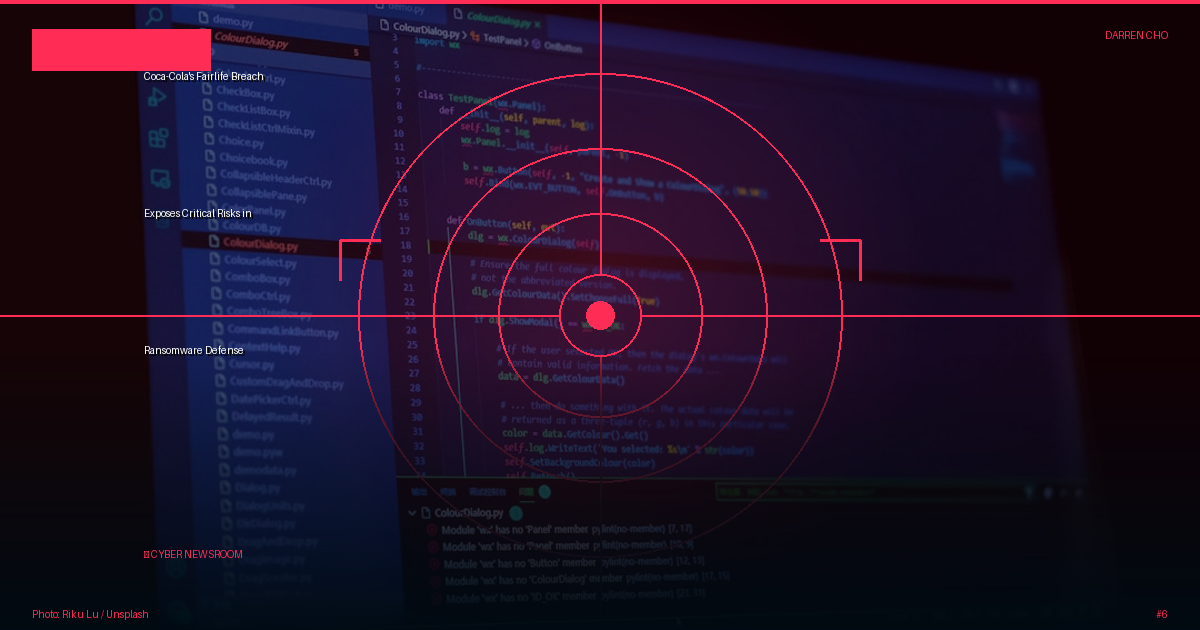Open ComboCtrl.py in the file list
This screenshot has width=1200, height=630.
[249, 295]
